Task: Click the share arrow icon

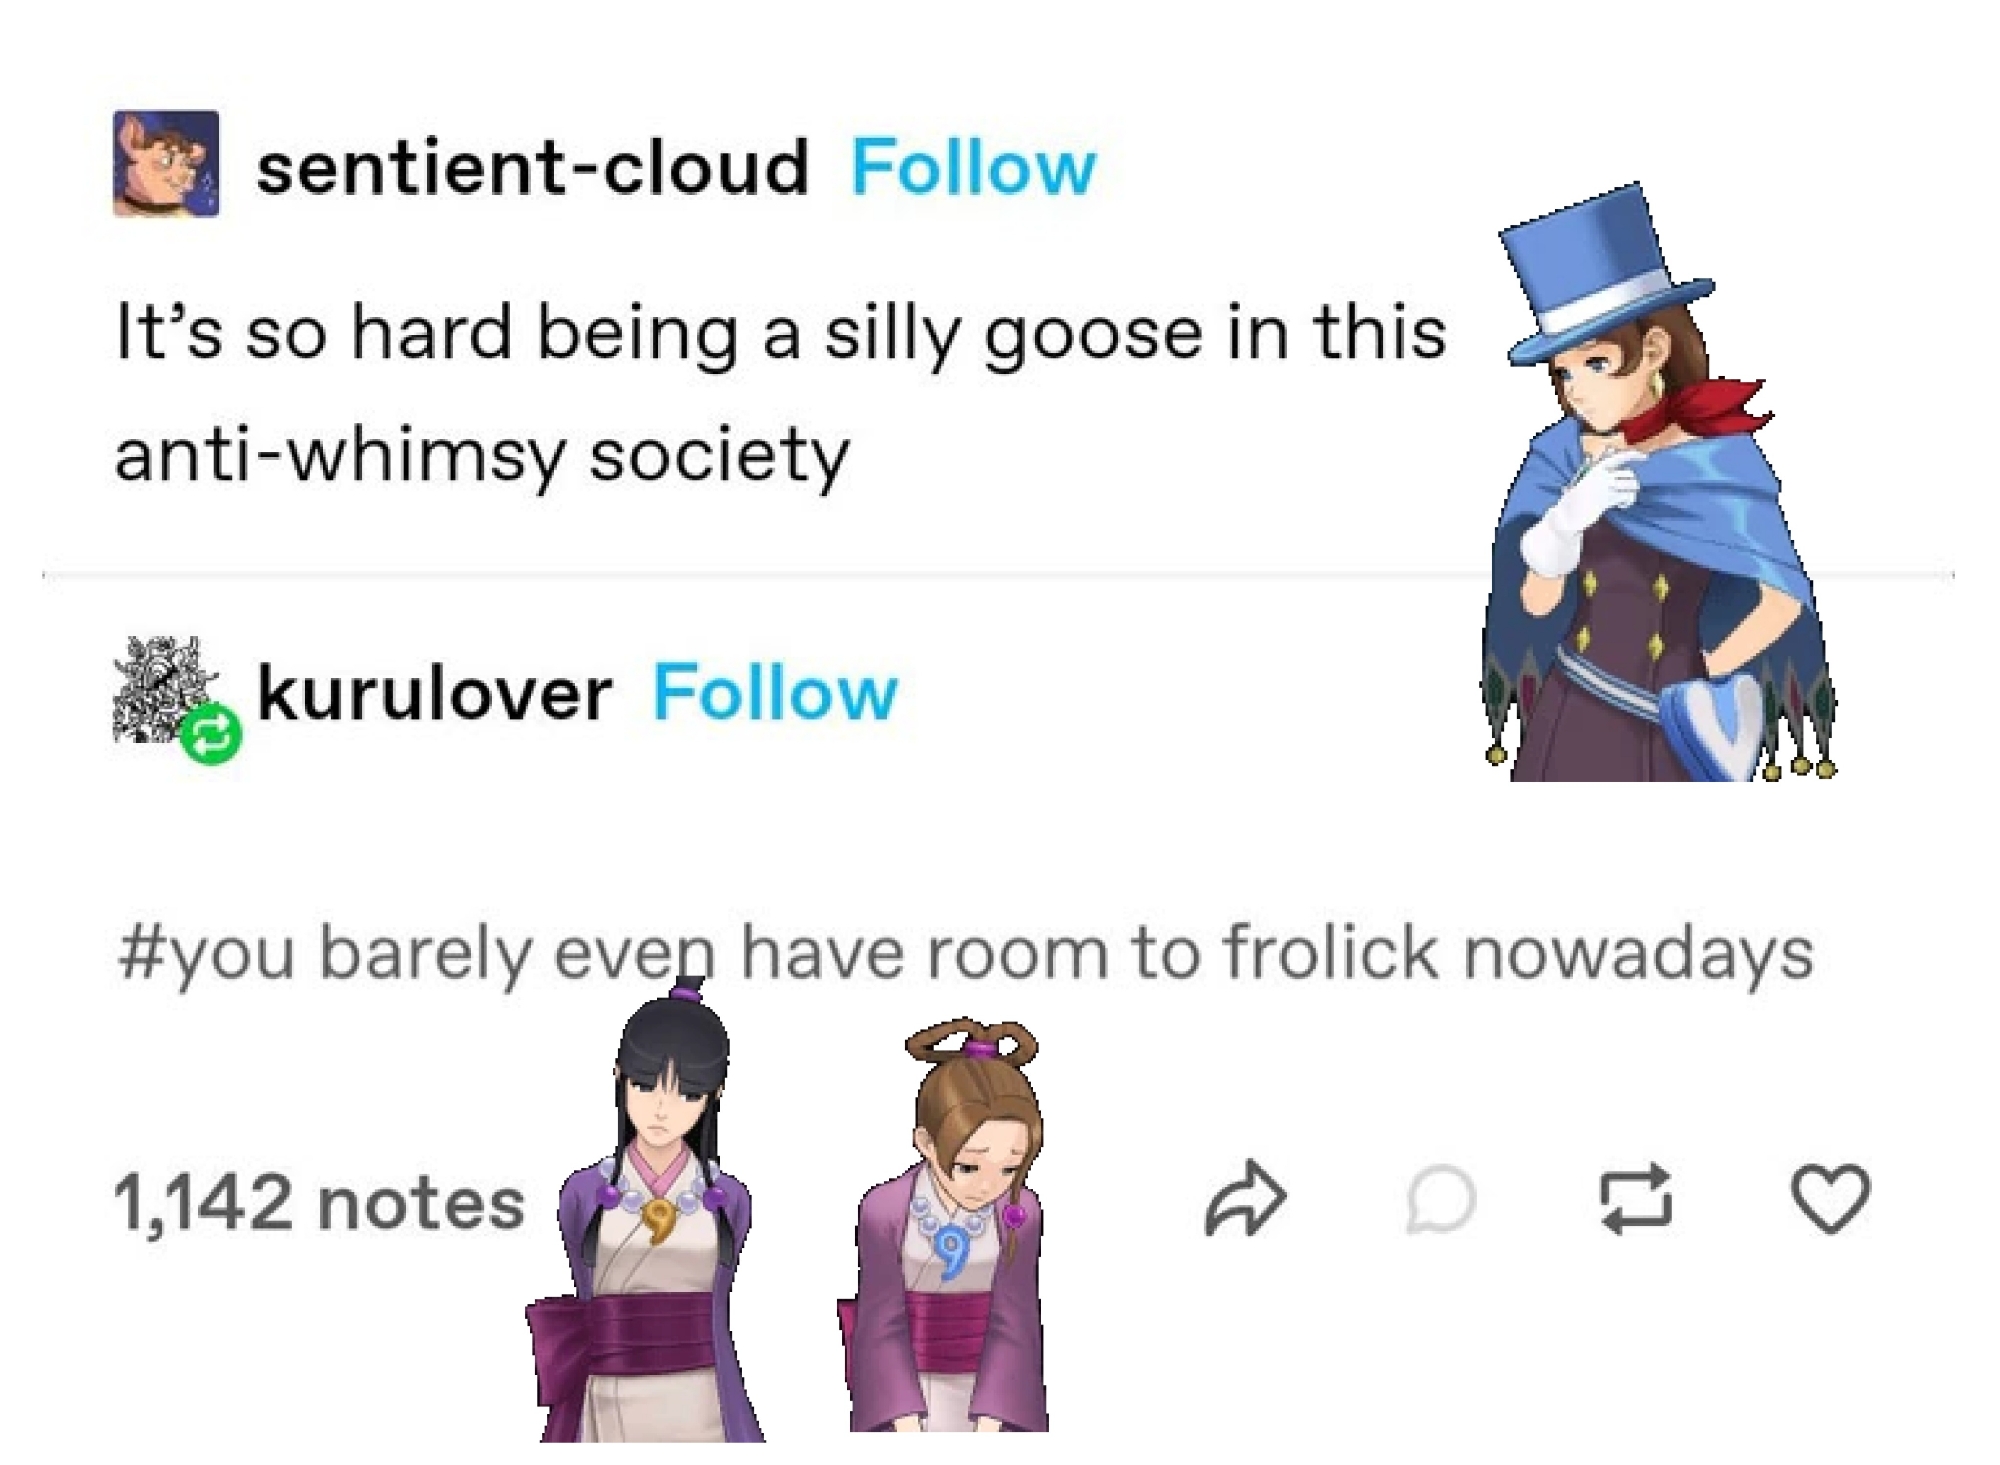Action: [x=1245, y=1198]
